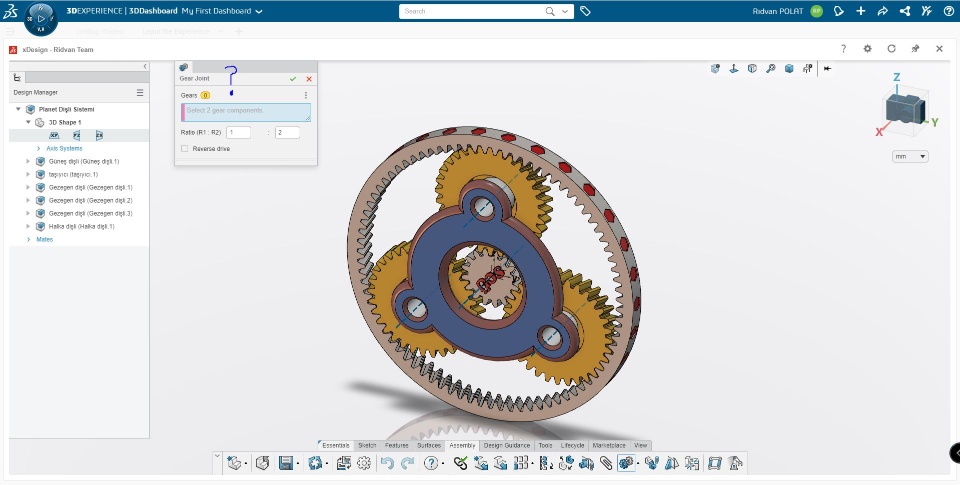Switch to the Sketch tab
The image size is (960, 485).
(x=367, y=445)
